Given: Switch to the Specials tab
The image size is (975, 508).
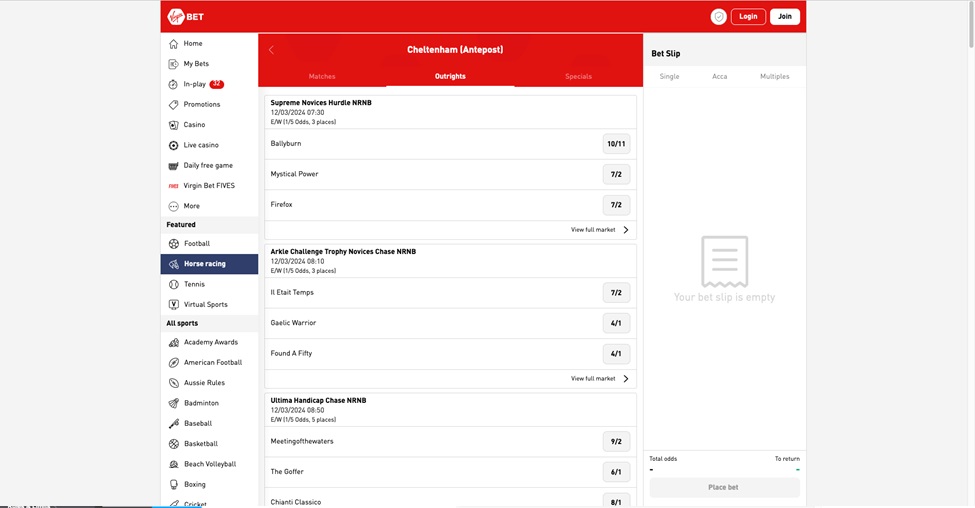Looking at the screenshot, I should (578, 77).
